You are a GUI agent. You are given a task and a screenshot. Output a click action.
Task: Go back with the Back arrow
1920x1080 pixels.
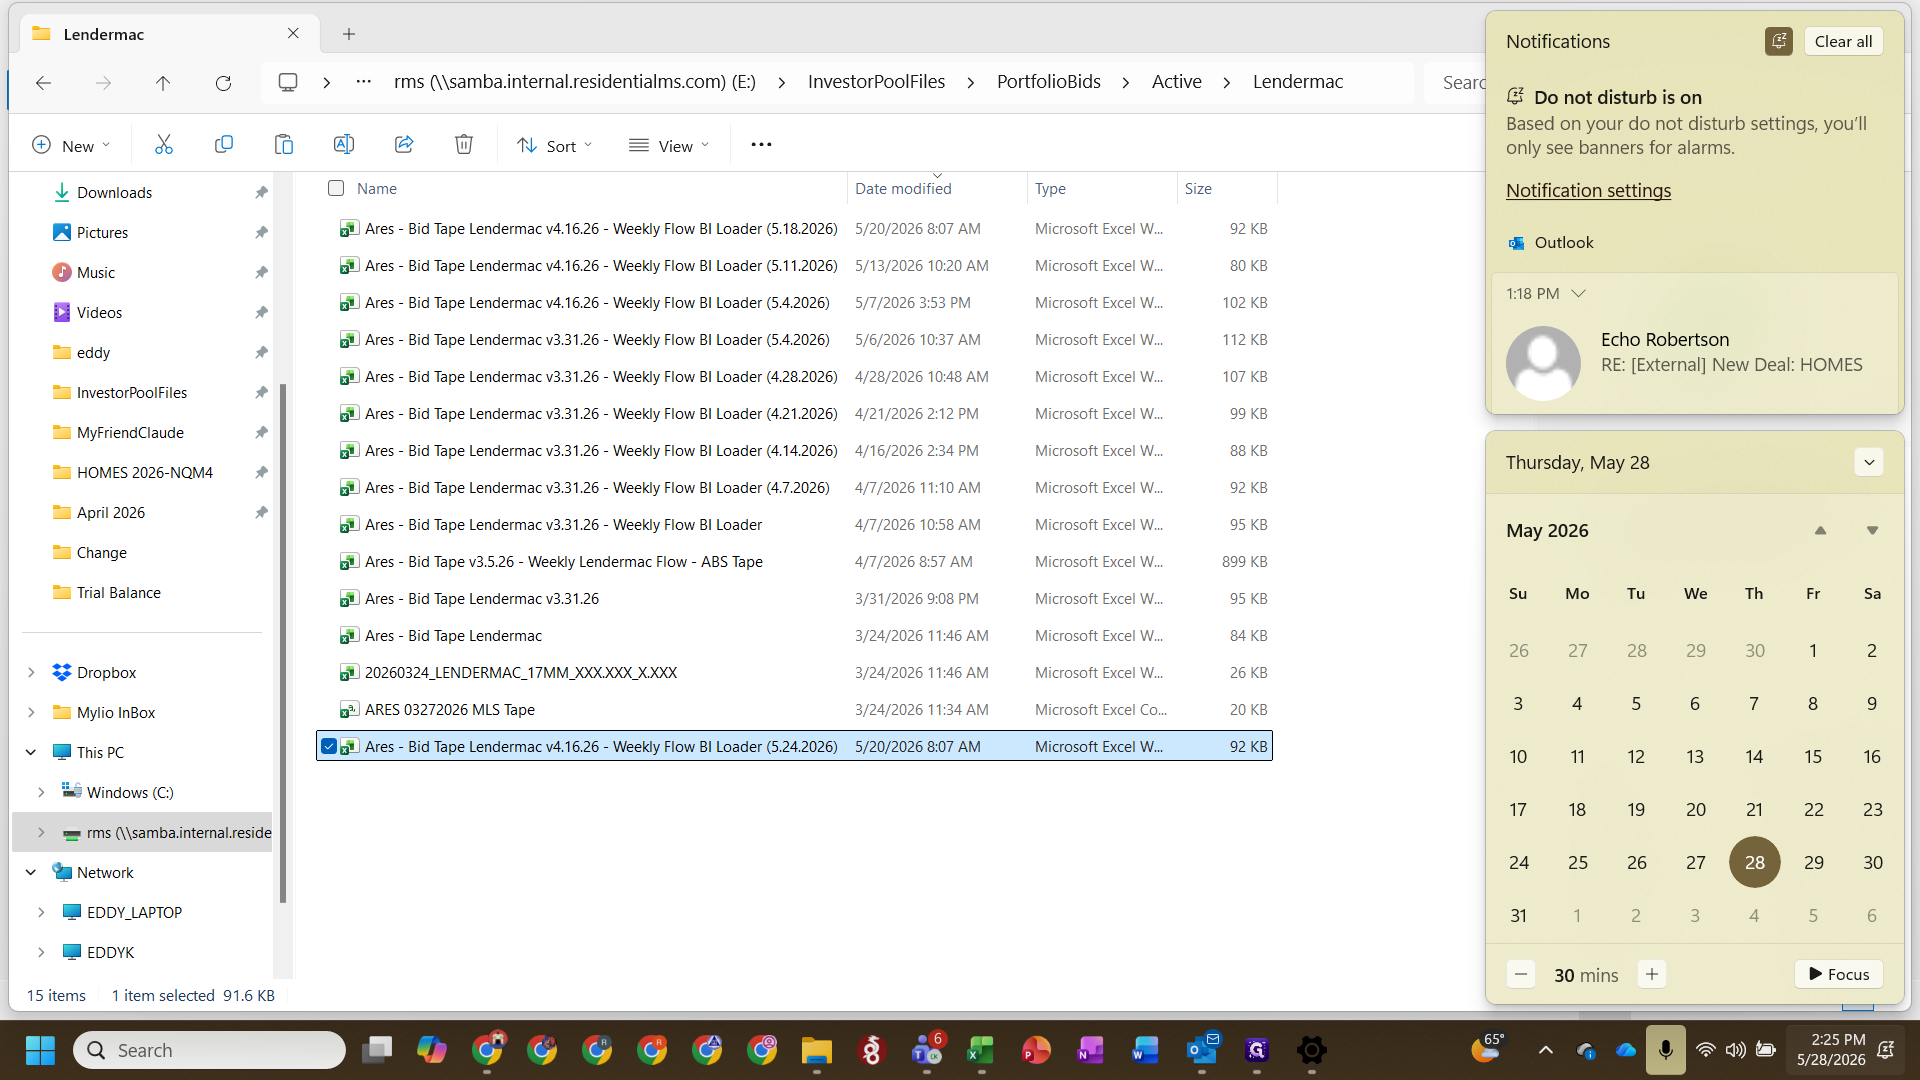[43, 83]
